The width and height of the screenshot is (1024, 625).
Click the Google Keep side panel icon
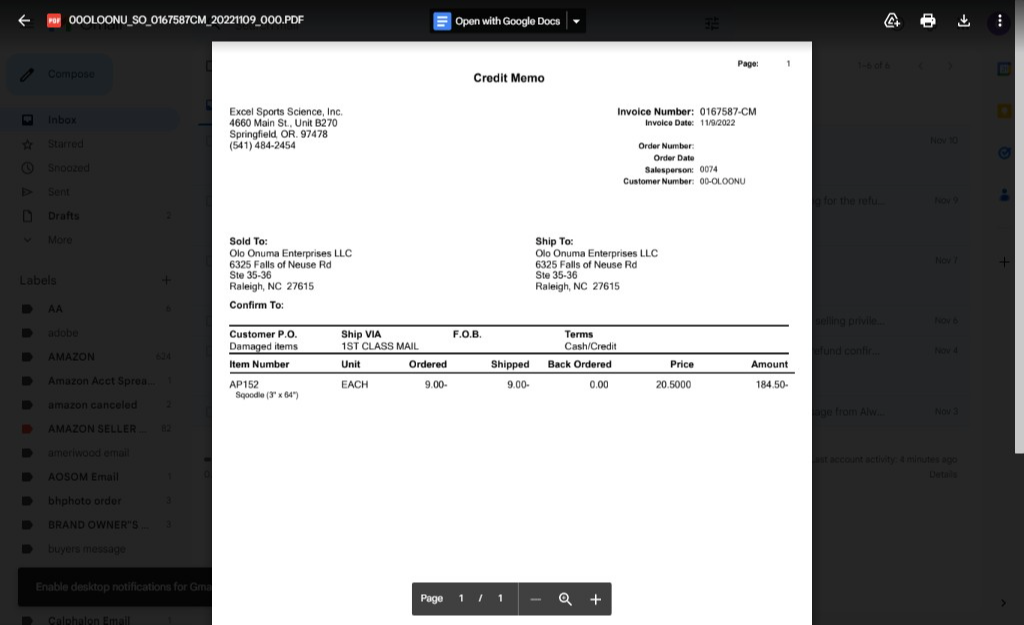1004,111
